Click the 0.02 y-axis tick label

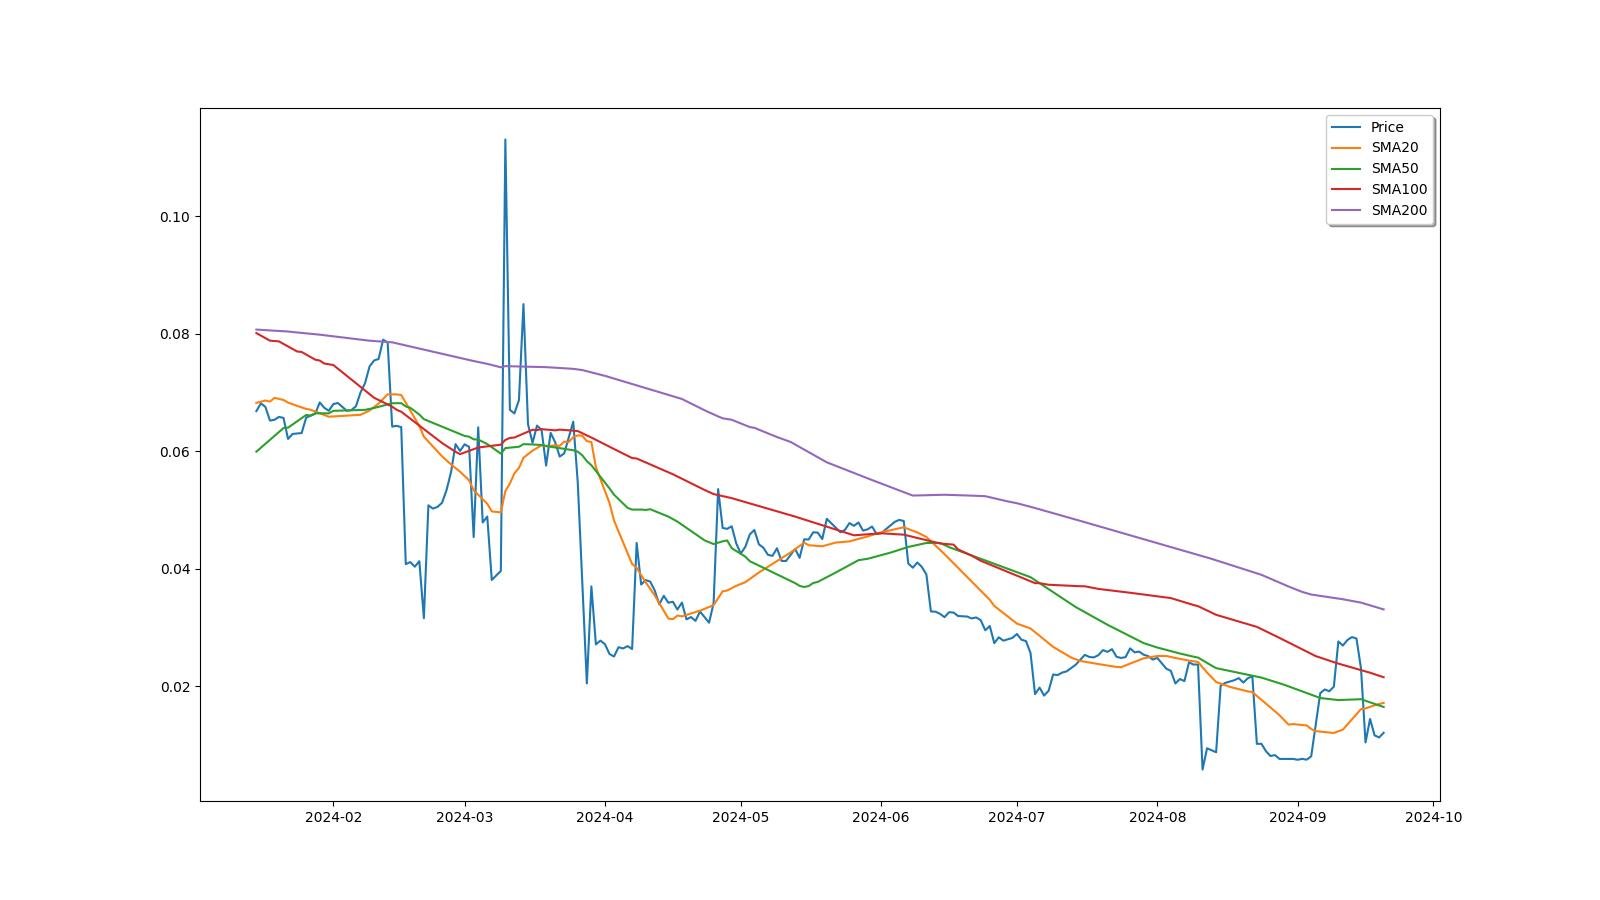tap(174, 687)
